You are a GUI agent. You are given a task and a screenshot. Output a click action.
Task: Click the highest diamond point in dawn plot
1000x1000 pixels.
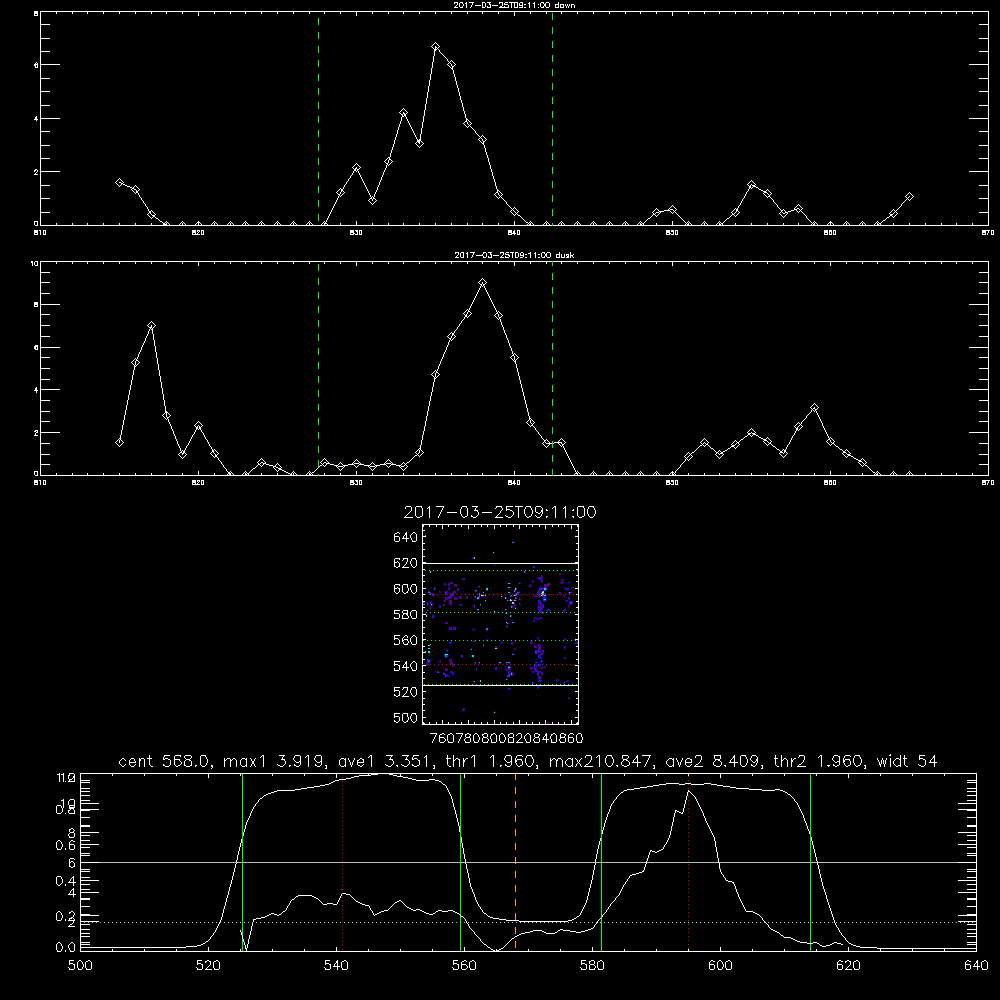pos(436,47)
